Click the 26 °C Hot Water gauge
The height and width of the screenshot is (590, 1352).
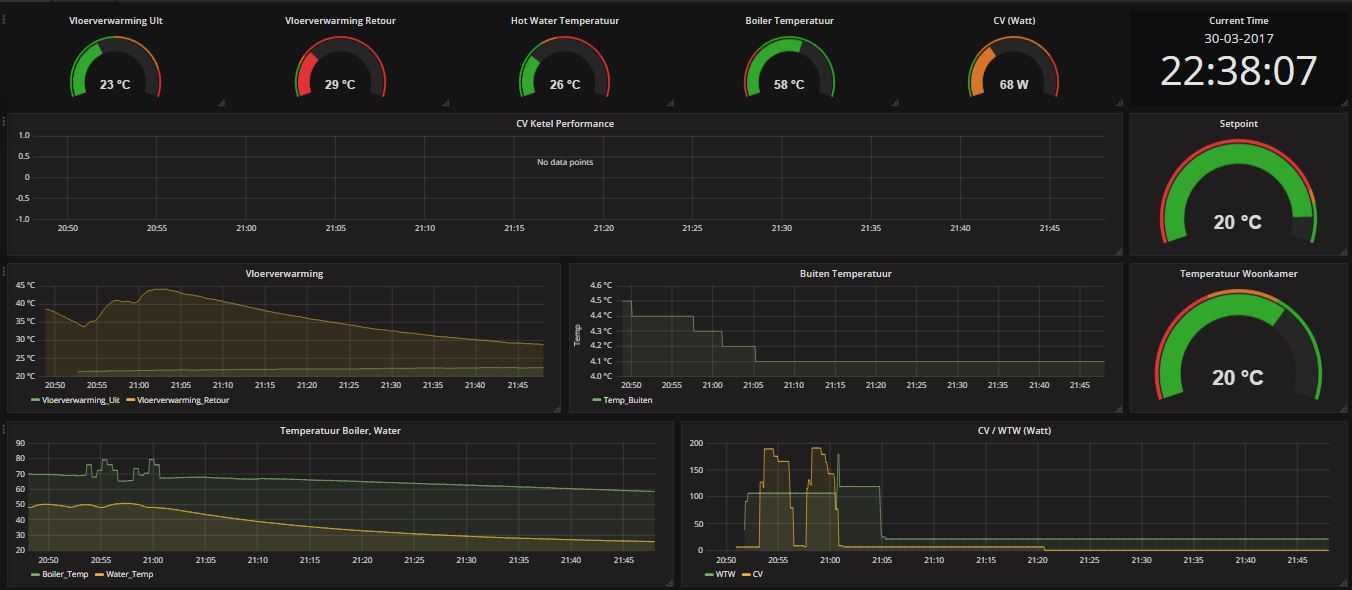565,68
